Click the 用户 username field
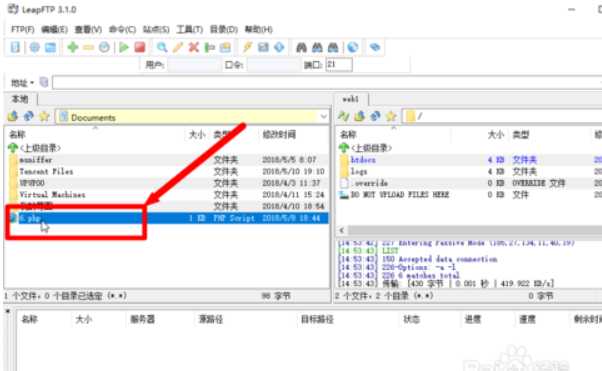The width and height of the screenshot is (602, 371). (193, 65)
